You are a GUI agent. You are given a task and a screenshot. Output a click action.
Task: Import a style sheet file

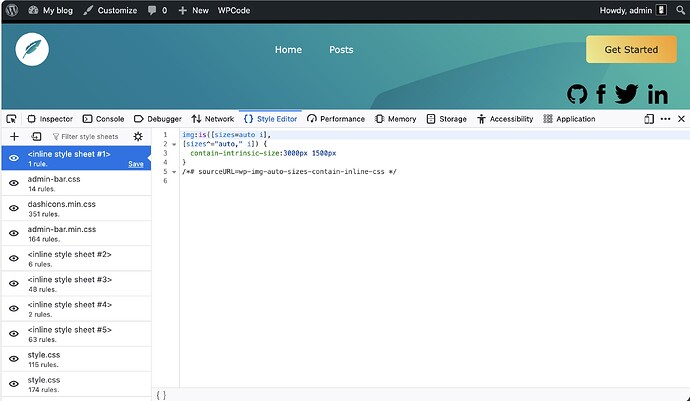click(37, 136)
